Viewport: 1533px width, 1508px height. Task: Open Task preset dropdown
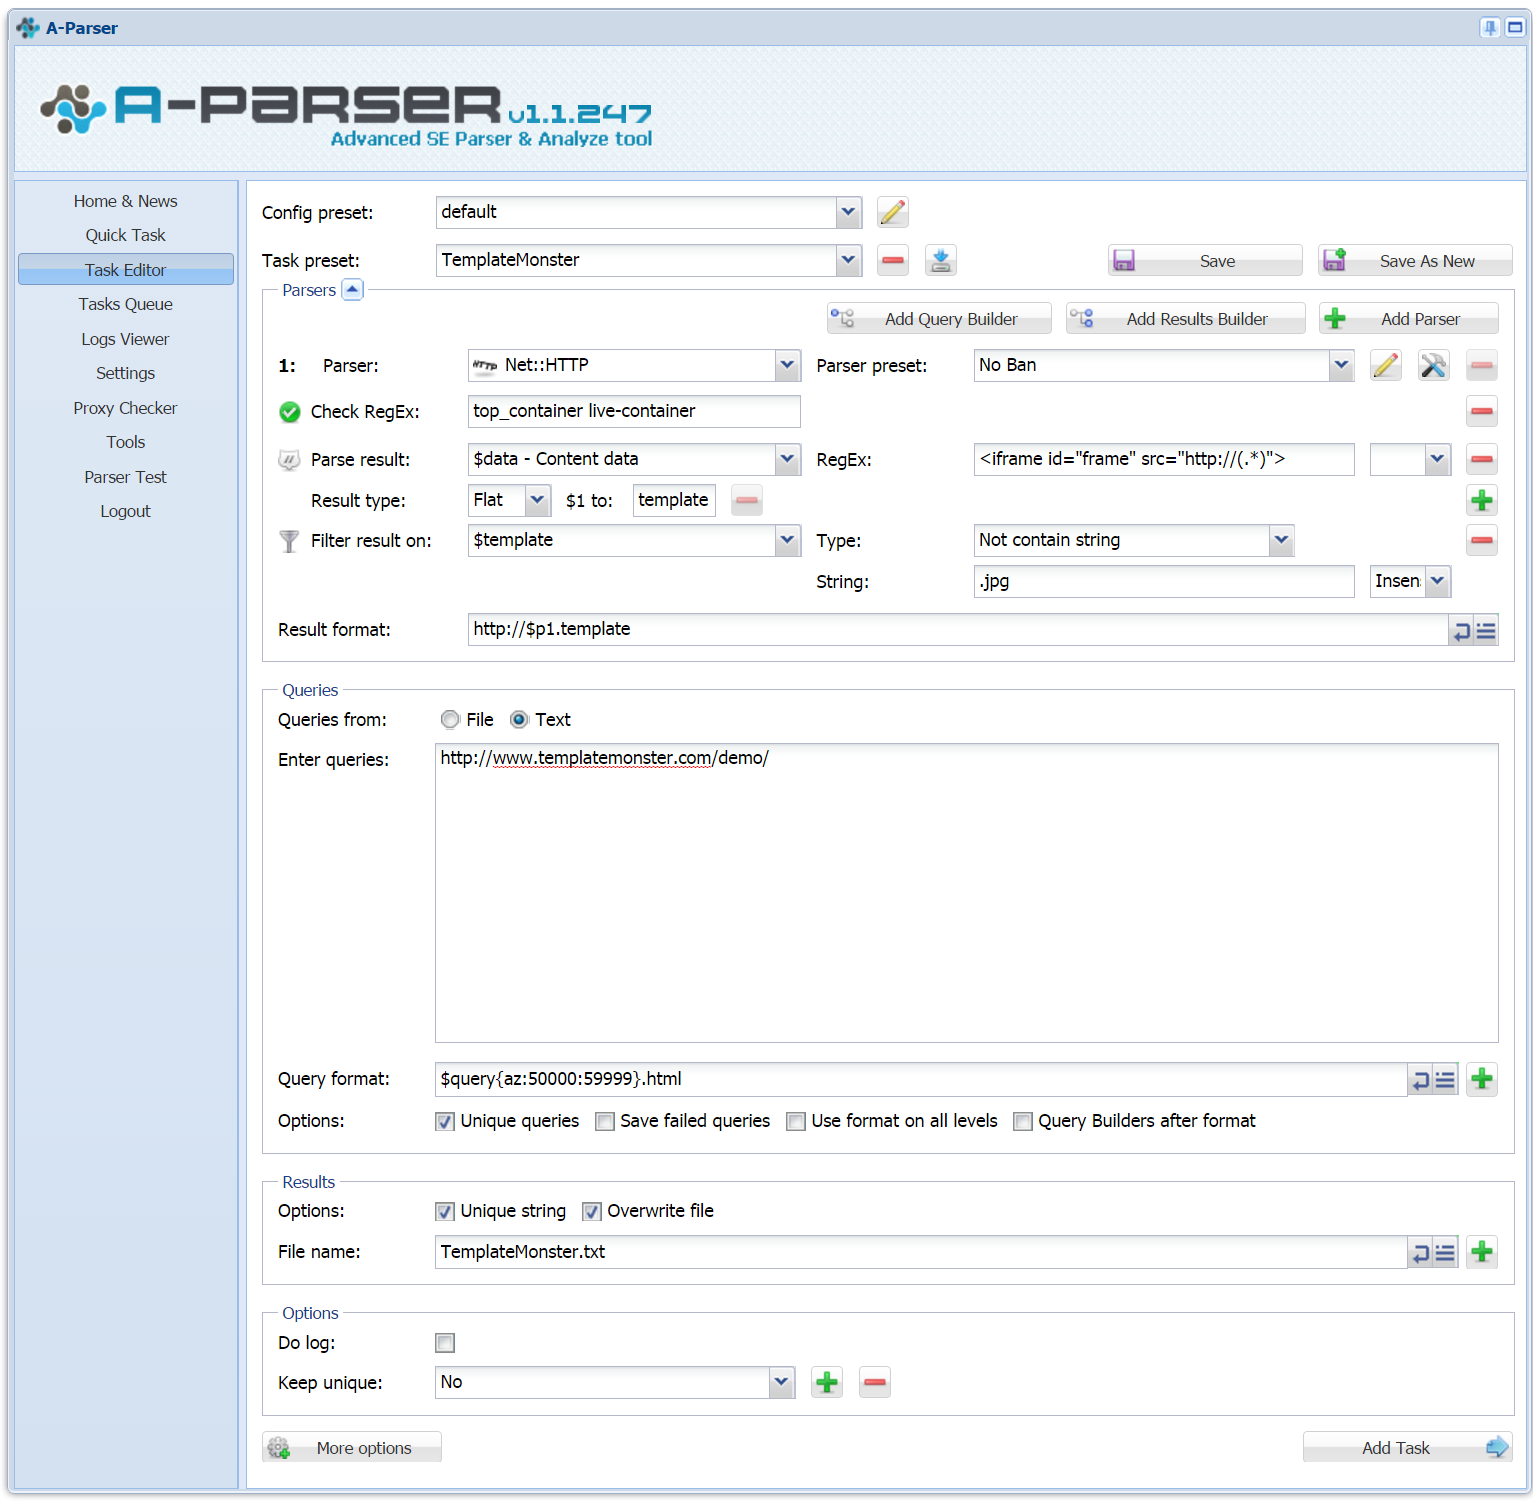(848, 260)
